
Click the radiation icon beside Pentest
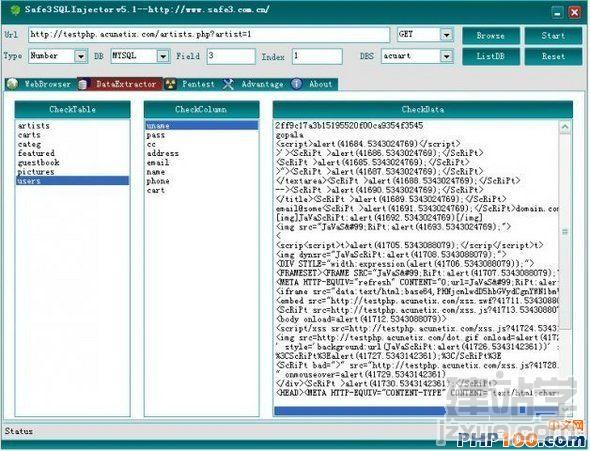tap(170, 84)
